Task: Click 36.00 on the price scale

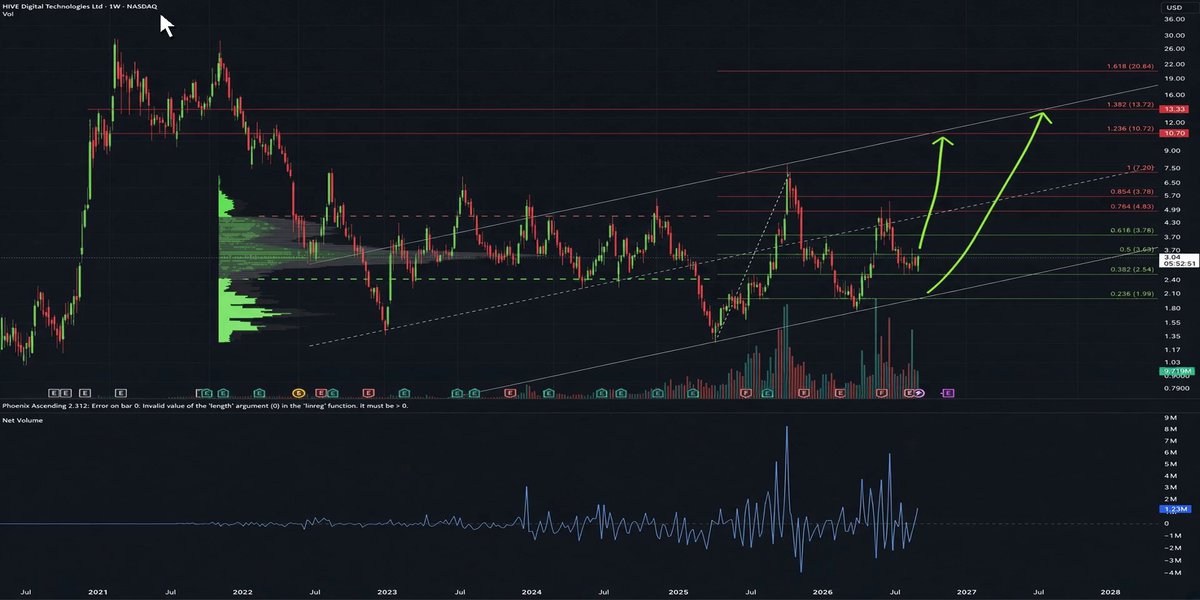Action: click(1174, 18)
